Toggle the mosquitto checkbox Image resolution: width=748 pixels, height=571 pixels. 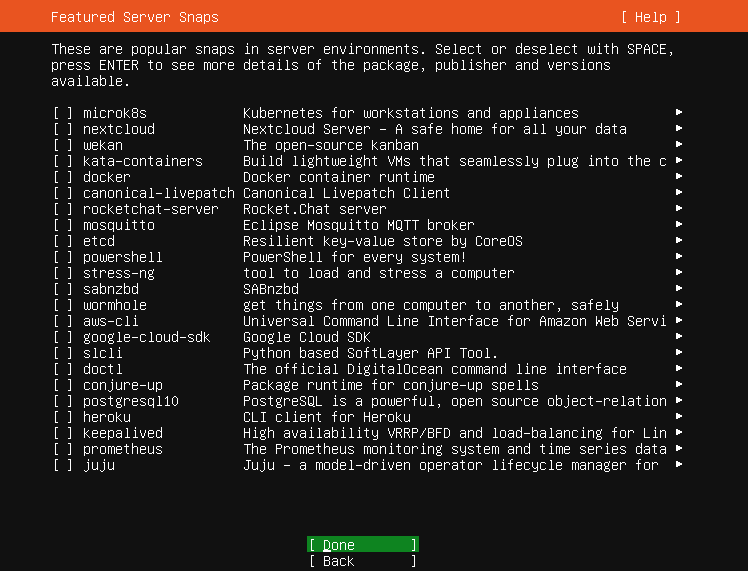coord(63,225)
